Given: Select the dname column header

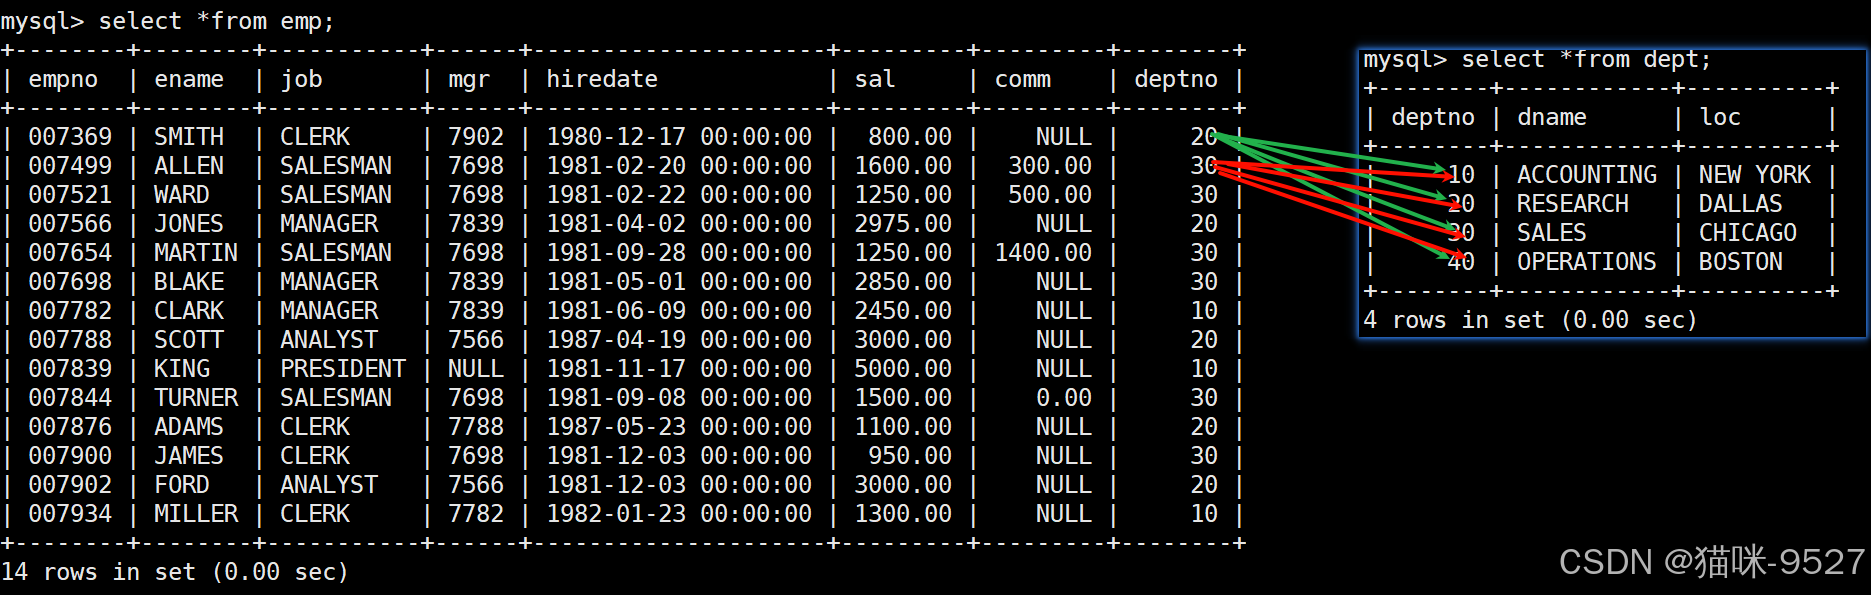Looking at the screenshot, I should point(1552,117).
